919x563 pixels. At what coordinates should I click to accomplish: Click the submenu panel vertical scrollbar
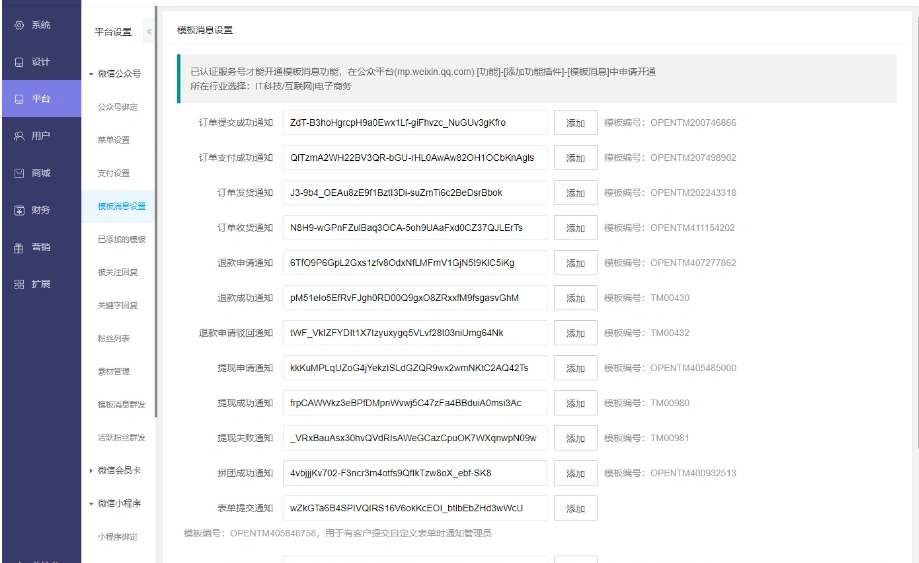pyautogui.click(x=156, y=212)
